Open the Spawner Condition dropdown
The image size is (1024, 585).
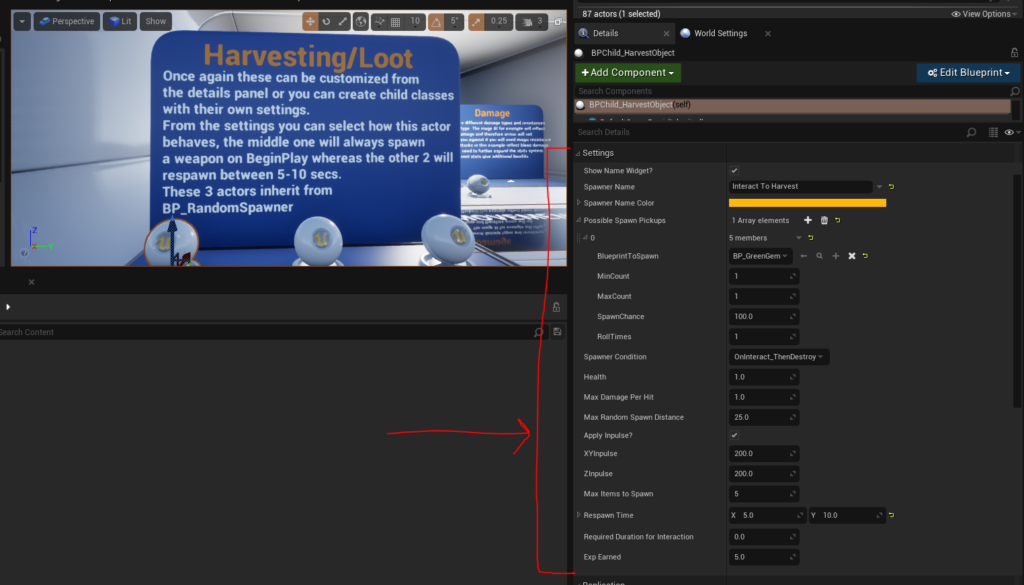[779, 356]
